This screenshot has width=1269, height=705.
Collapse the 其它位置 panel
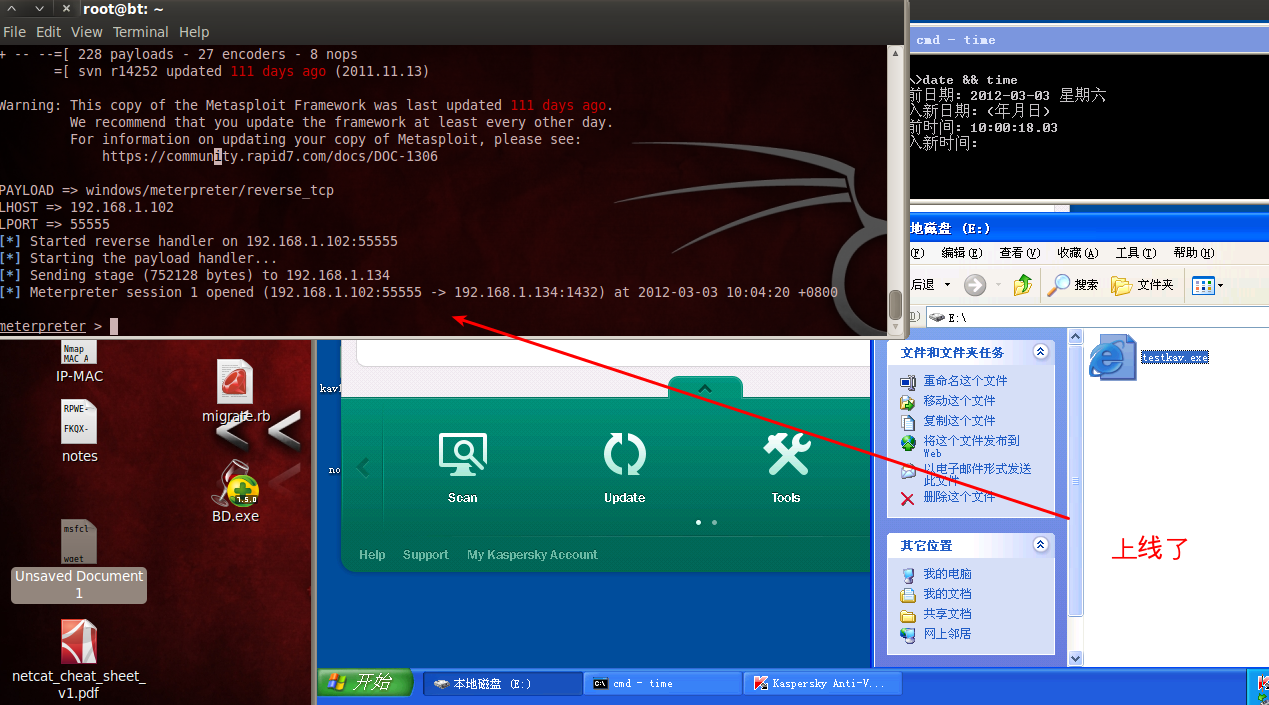(x=1041, y=545)
